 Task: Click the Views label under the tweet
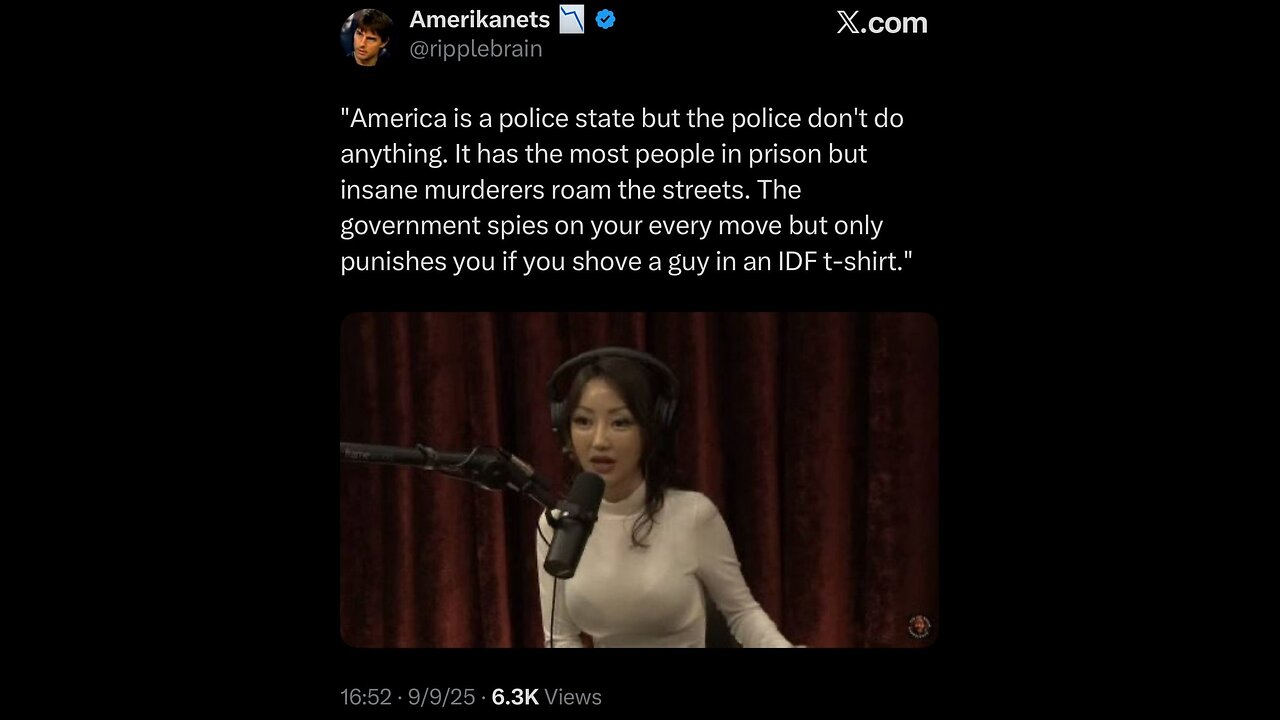(574, 697)
